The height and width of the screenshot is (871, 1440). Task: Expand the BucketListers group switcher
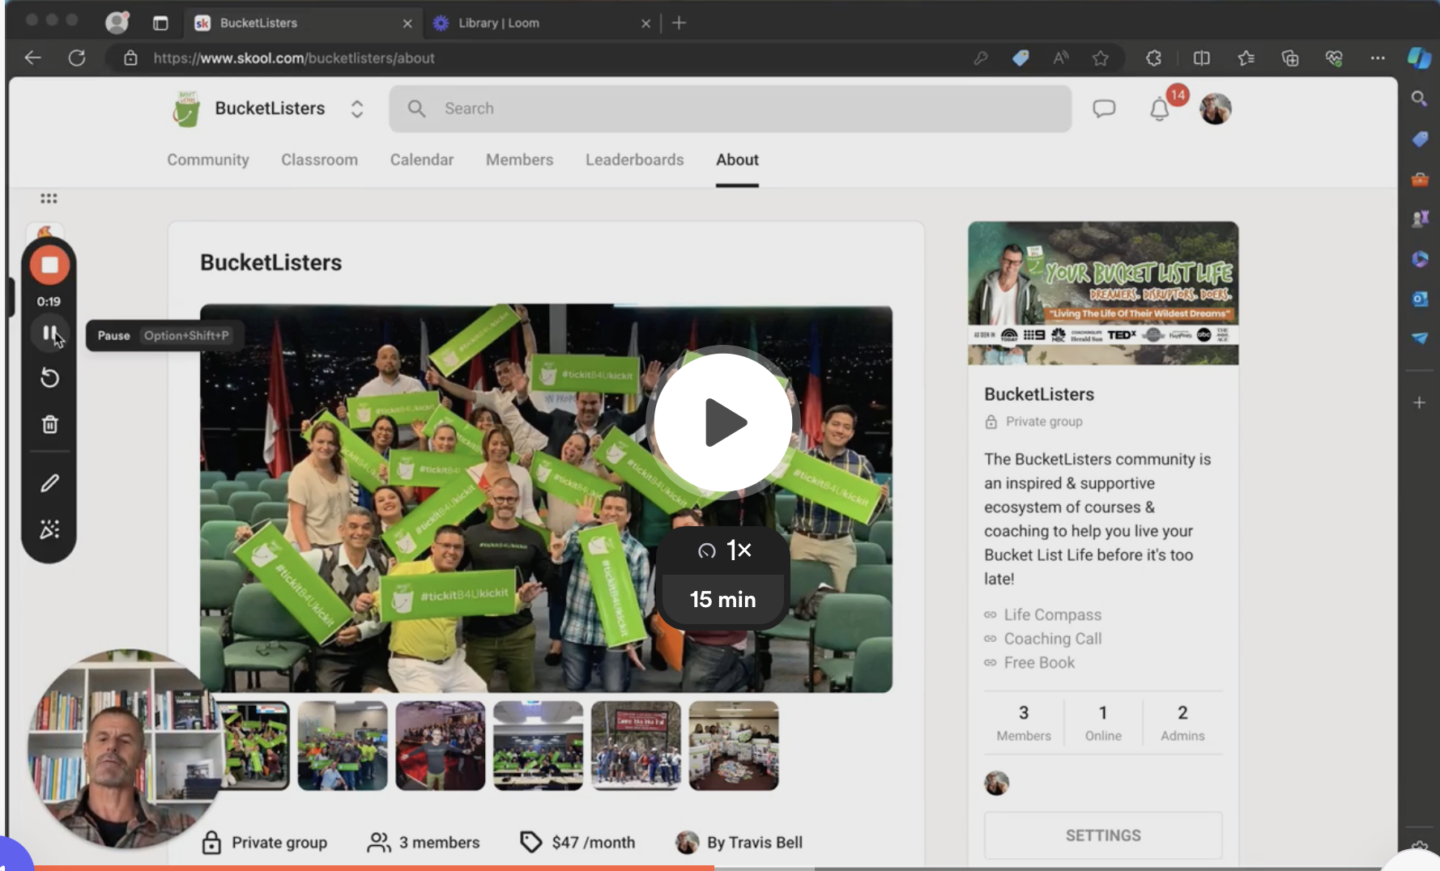point(357,109)
